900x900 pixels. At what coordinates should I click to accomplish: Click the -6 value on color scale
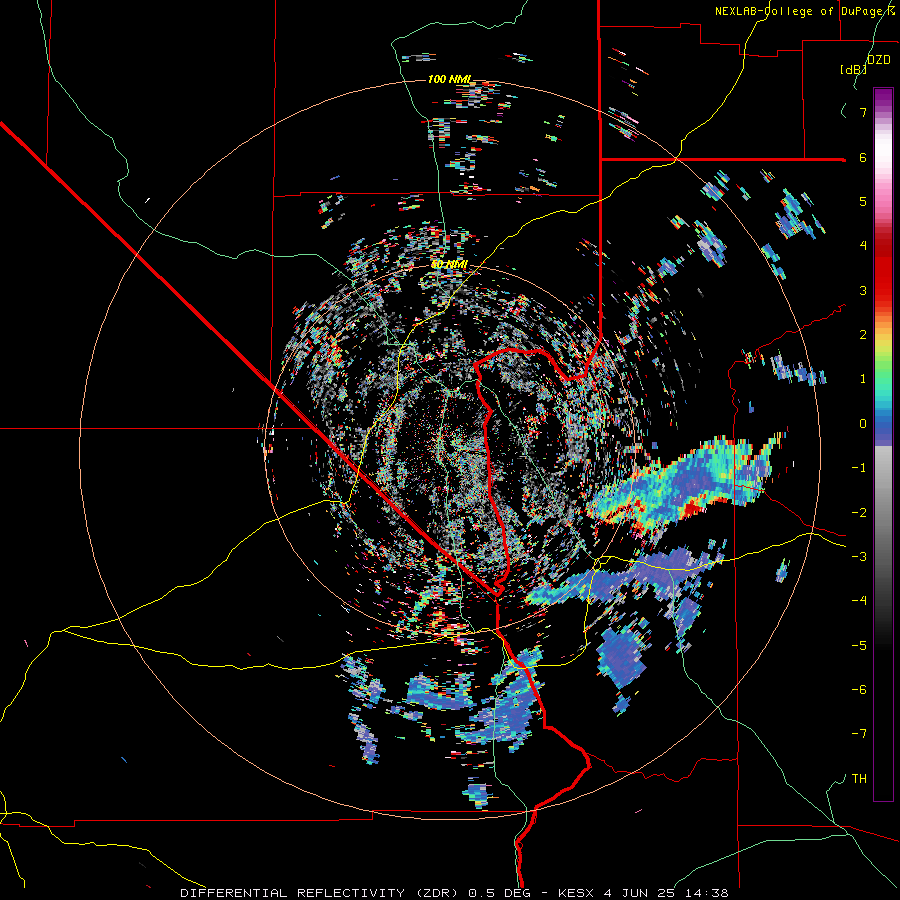point(859,689)
